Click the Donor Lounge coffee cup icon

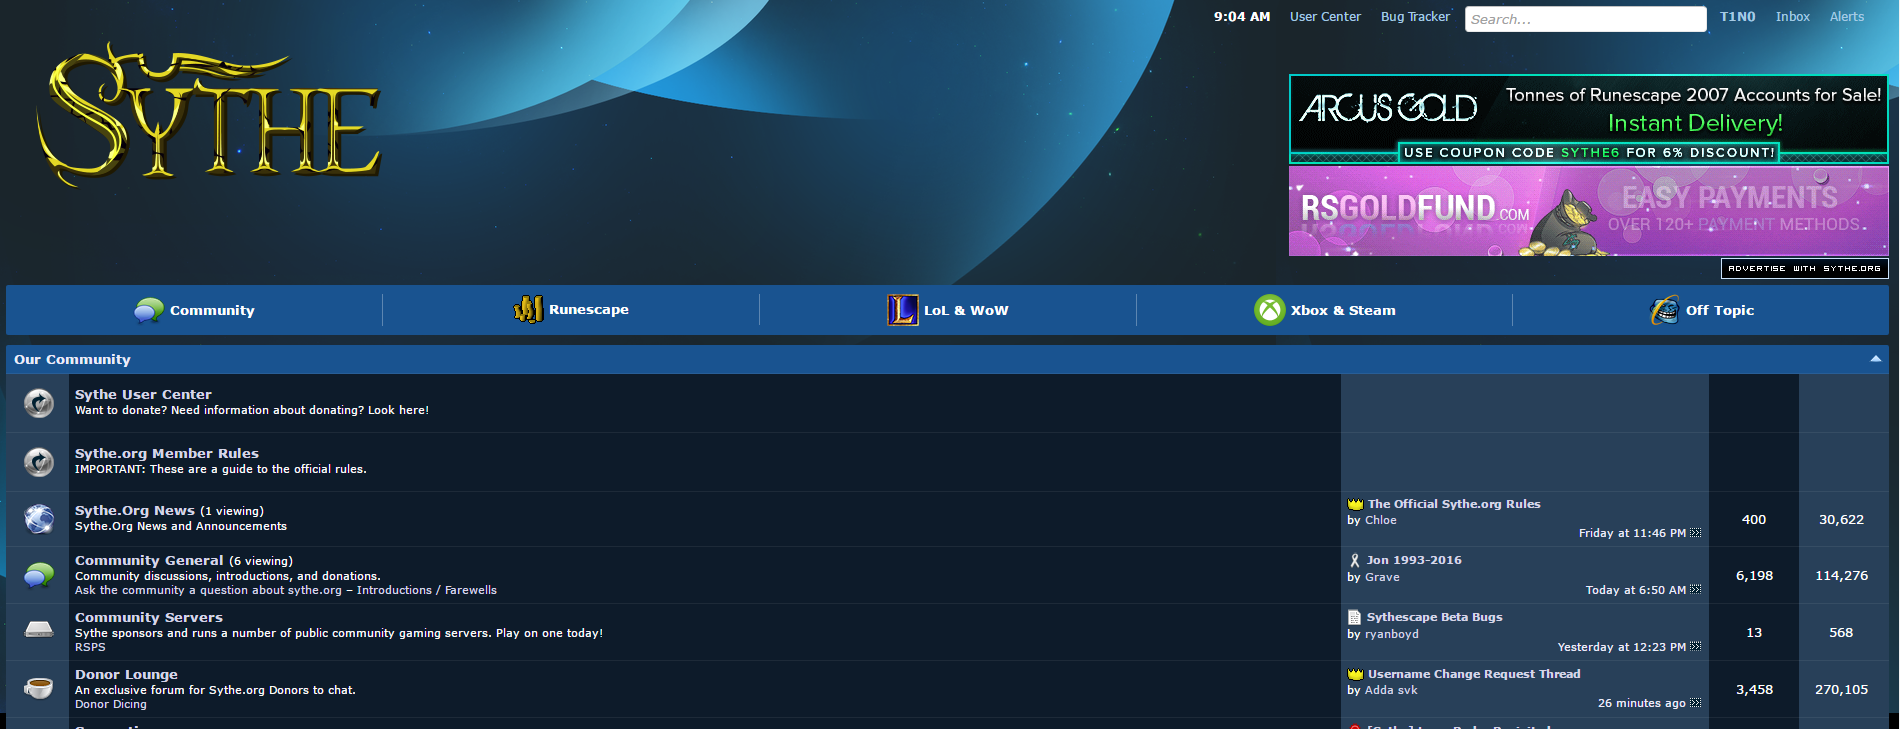pyautogui.click(x=39, y=688)
